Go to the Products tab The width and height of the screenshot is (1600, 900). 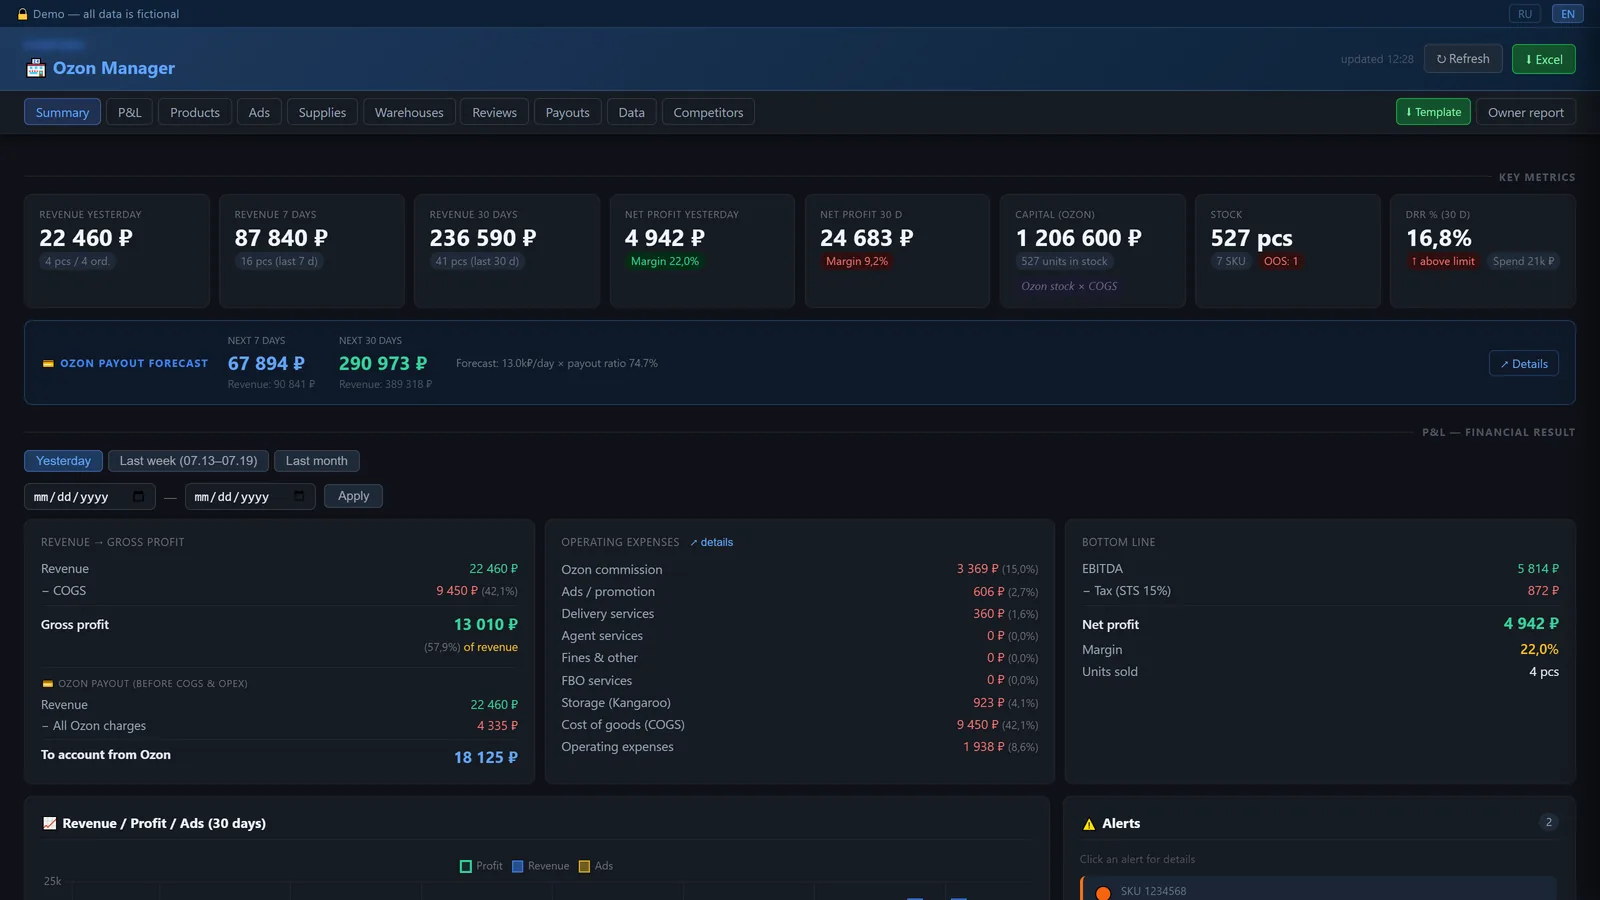pyautogui.click(x=195, y=112)
